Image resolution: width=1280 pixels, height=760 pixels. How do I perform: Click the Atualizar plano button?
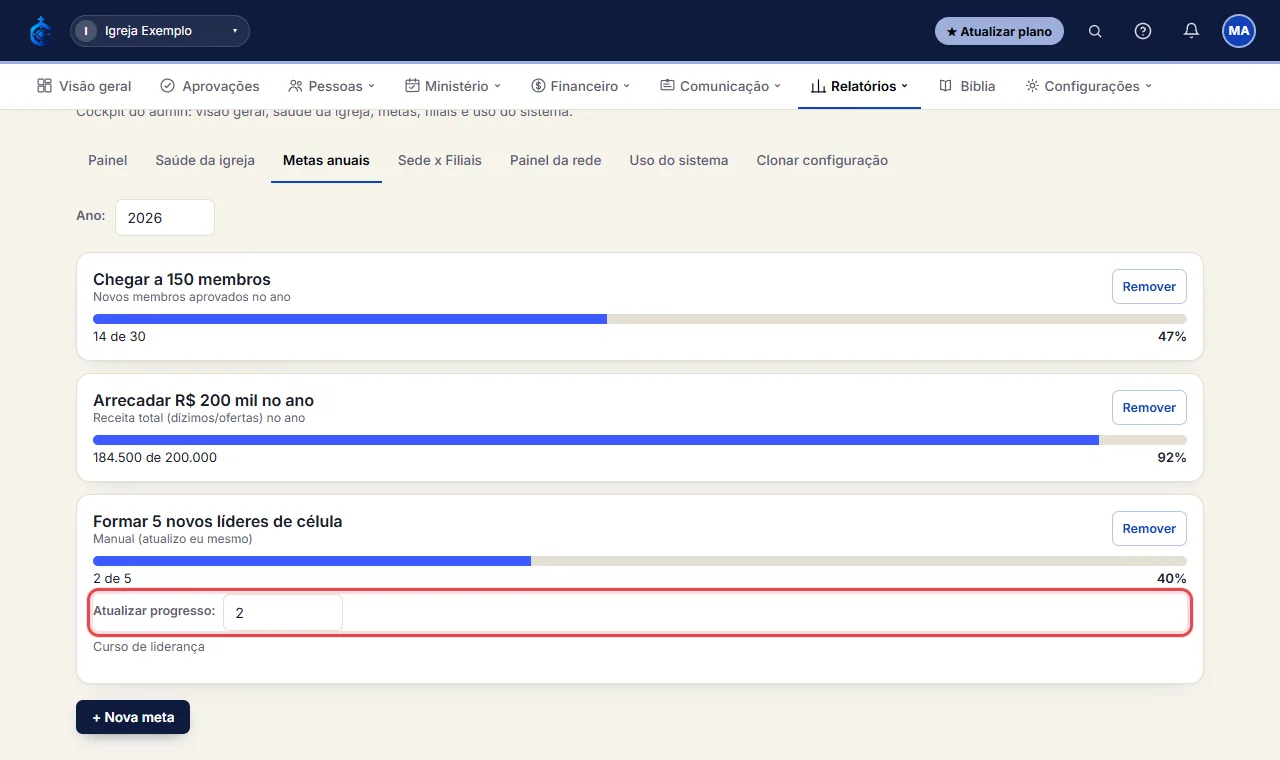point(999,31)
